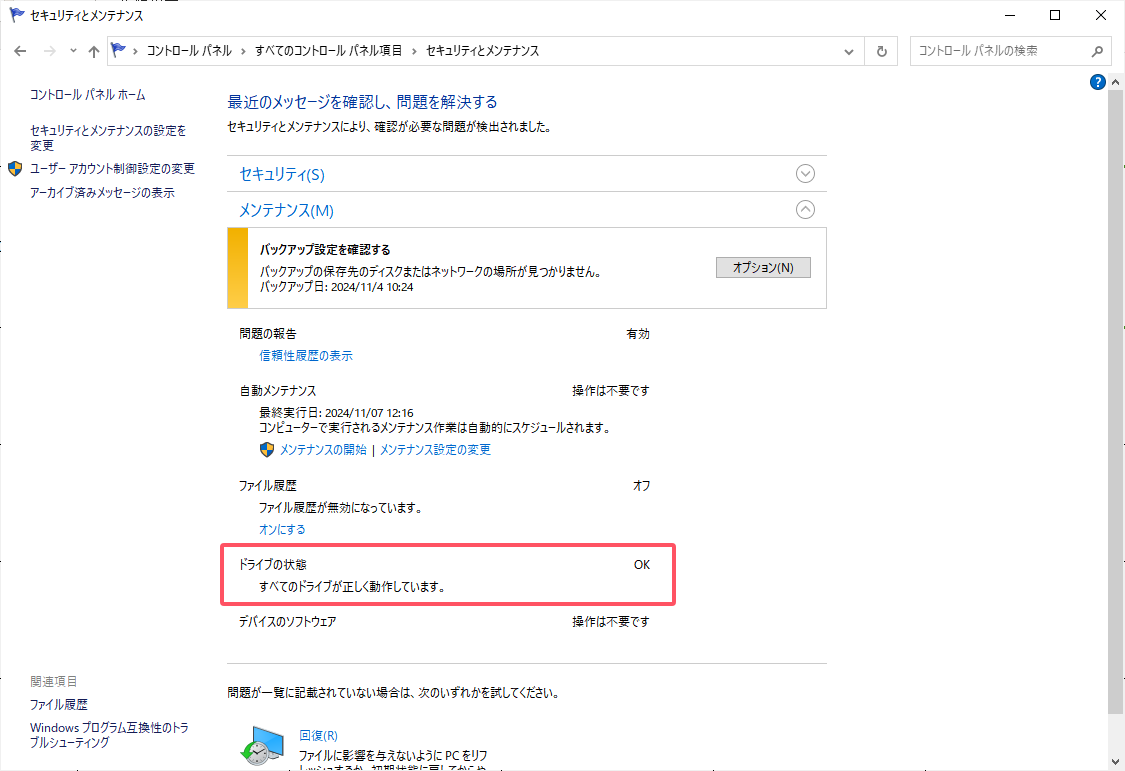
Task: Click the shield icon beside メンテナンスの開始
Action: 267,450
